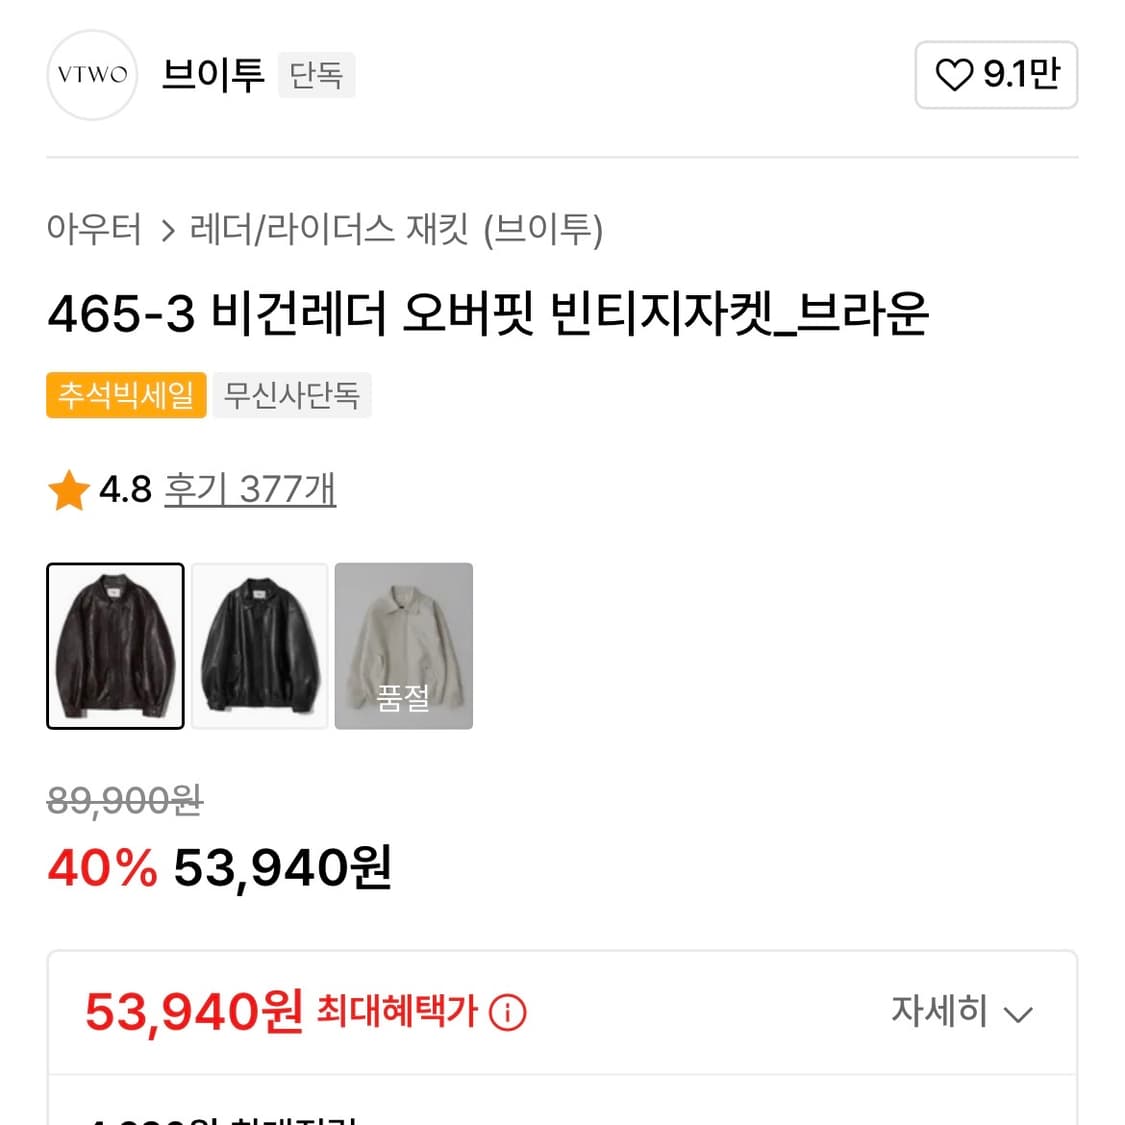Click the 단독 tag beside brand
1125x1125 pixels.
(316, 75)
